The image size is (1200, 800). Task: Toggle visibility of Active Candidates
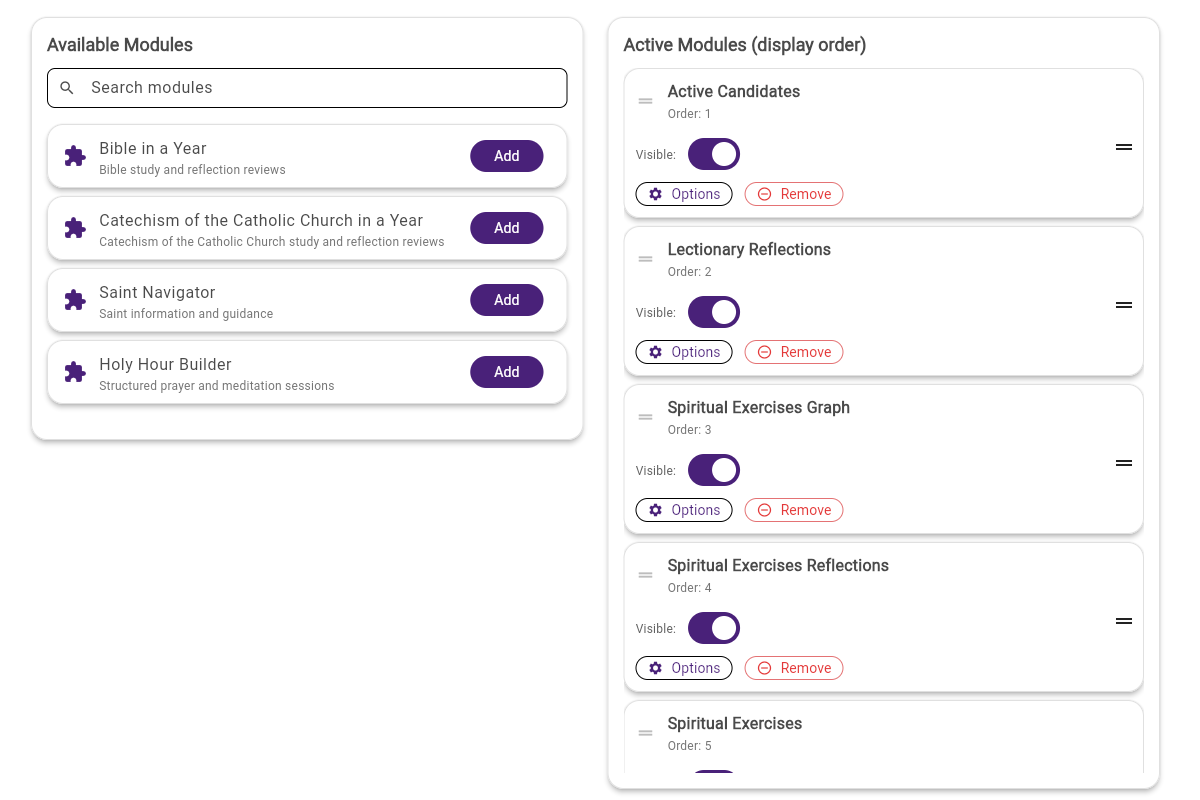[x=713, y=153]
